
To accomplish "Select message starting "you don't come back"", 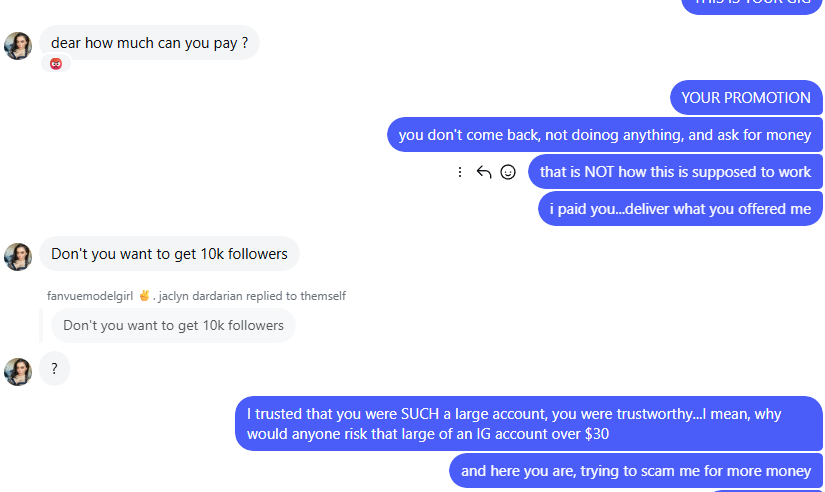I will (604, 135).
